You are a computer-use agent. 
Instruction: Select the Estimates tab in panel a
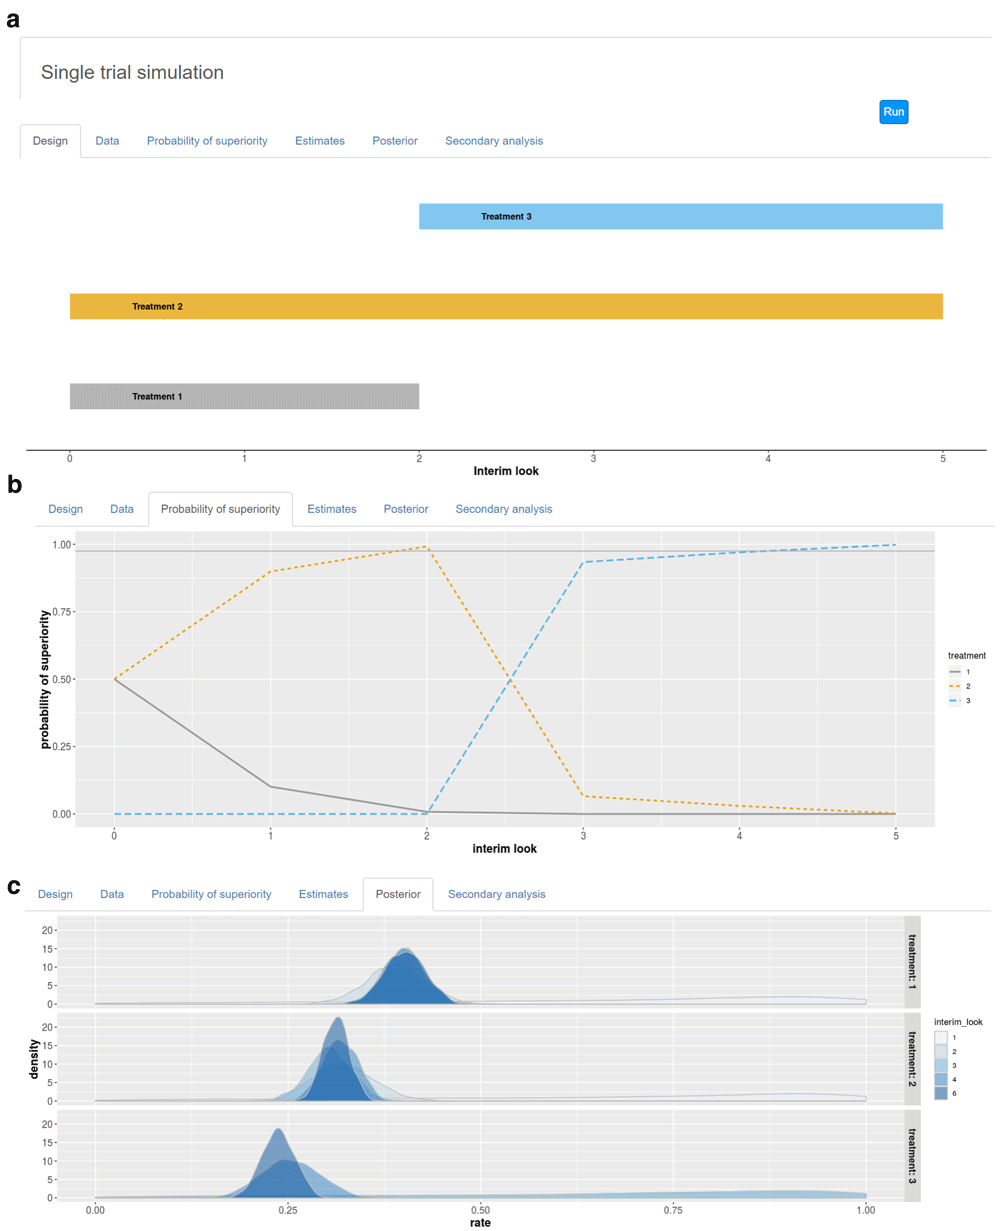[x=319, y=141]
